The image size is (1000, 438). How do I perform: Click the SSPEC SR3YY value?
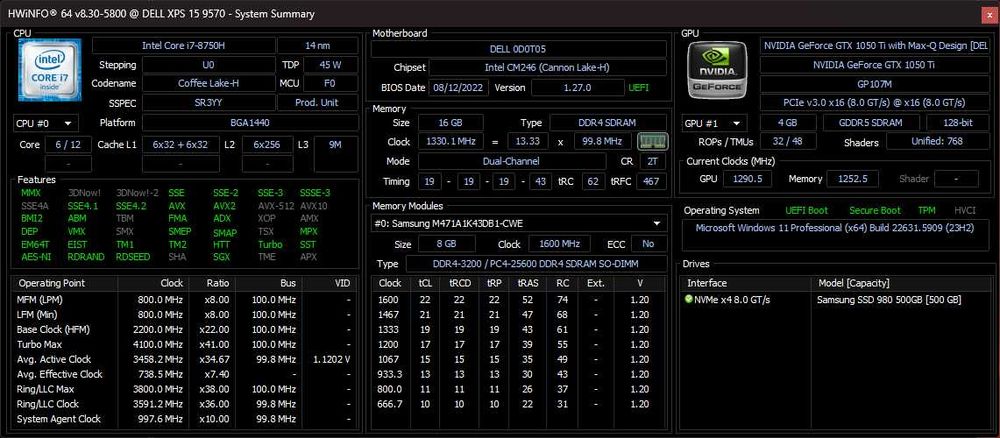209,103
